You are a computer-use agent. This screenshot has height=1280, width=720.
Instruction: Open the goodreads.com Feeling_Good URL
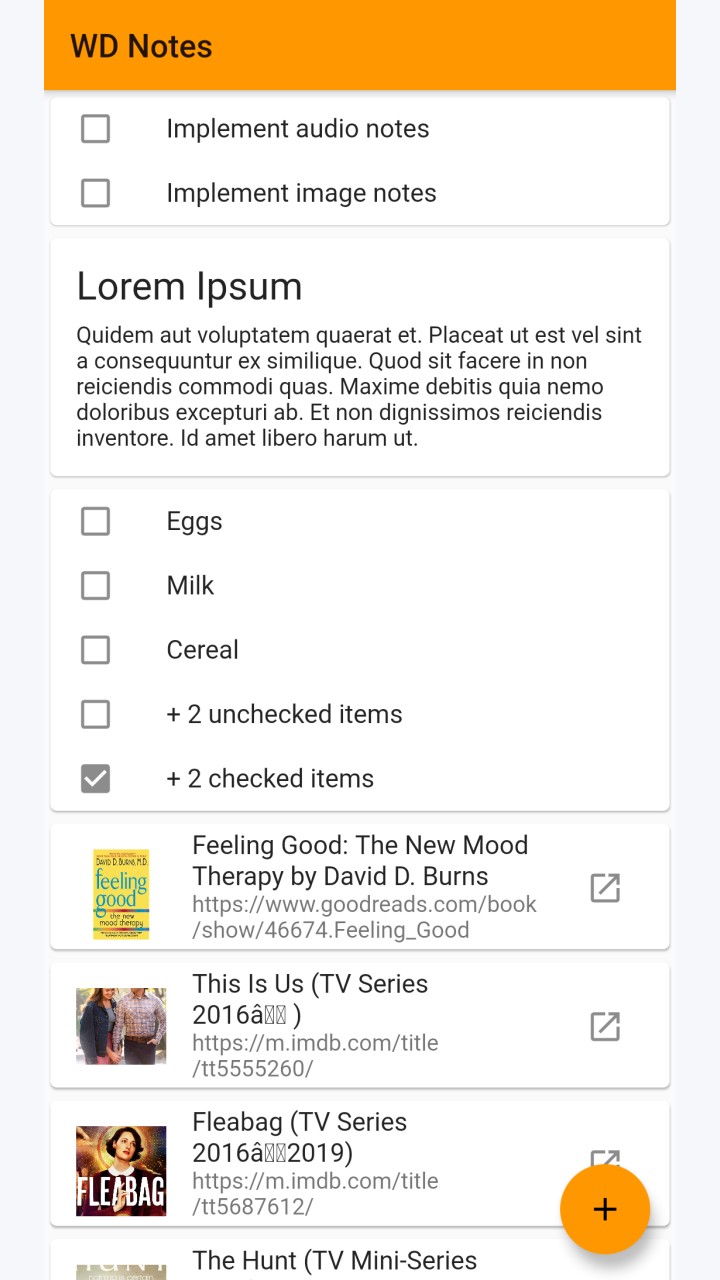(x=364, y=917)
